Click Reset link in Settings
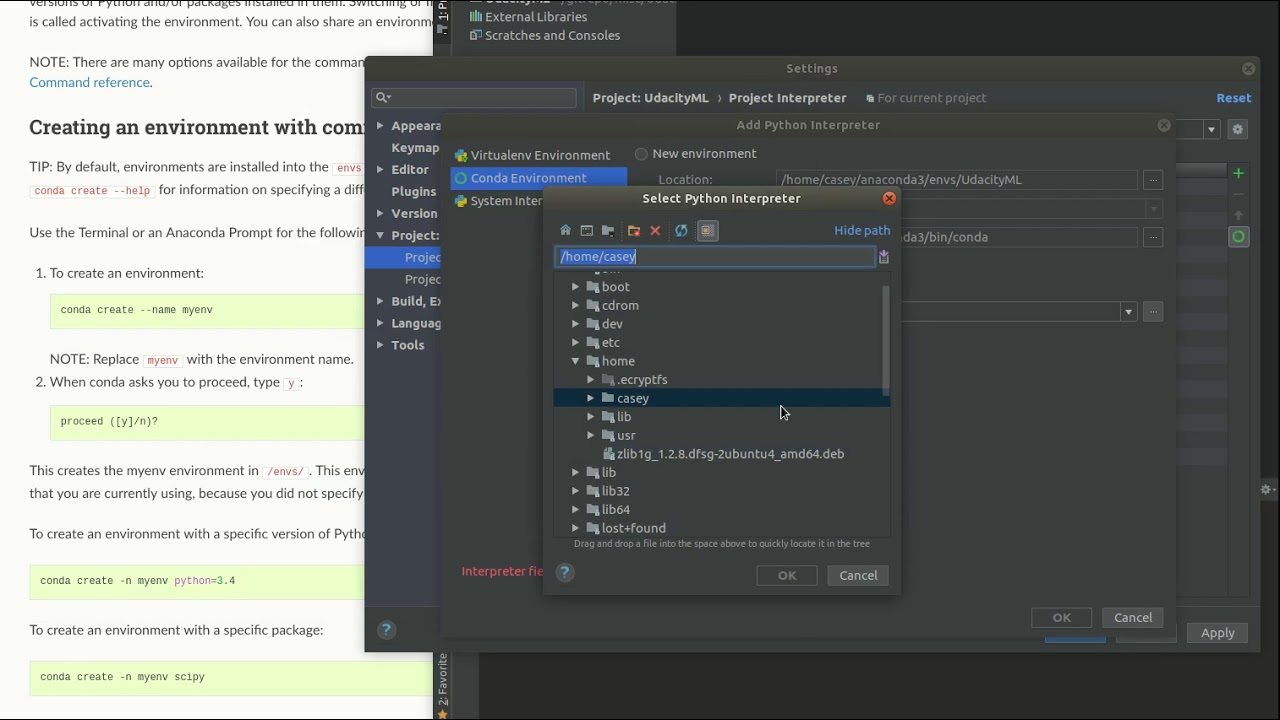The height and width of the screenshot is (720, 1280). tap(1233, 98)
